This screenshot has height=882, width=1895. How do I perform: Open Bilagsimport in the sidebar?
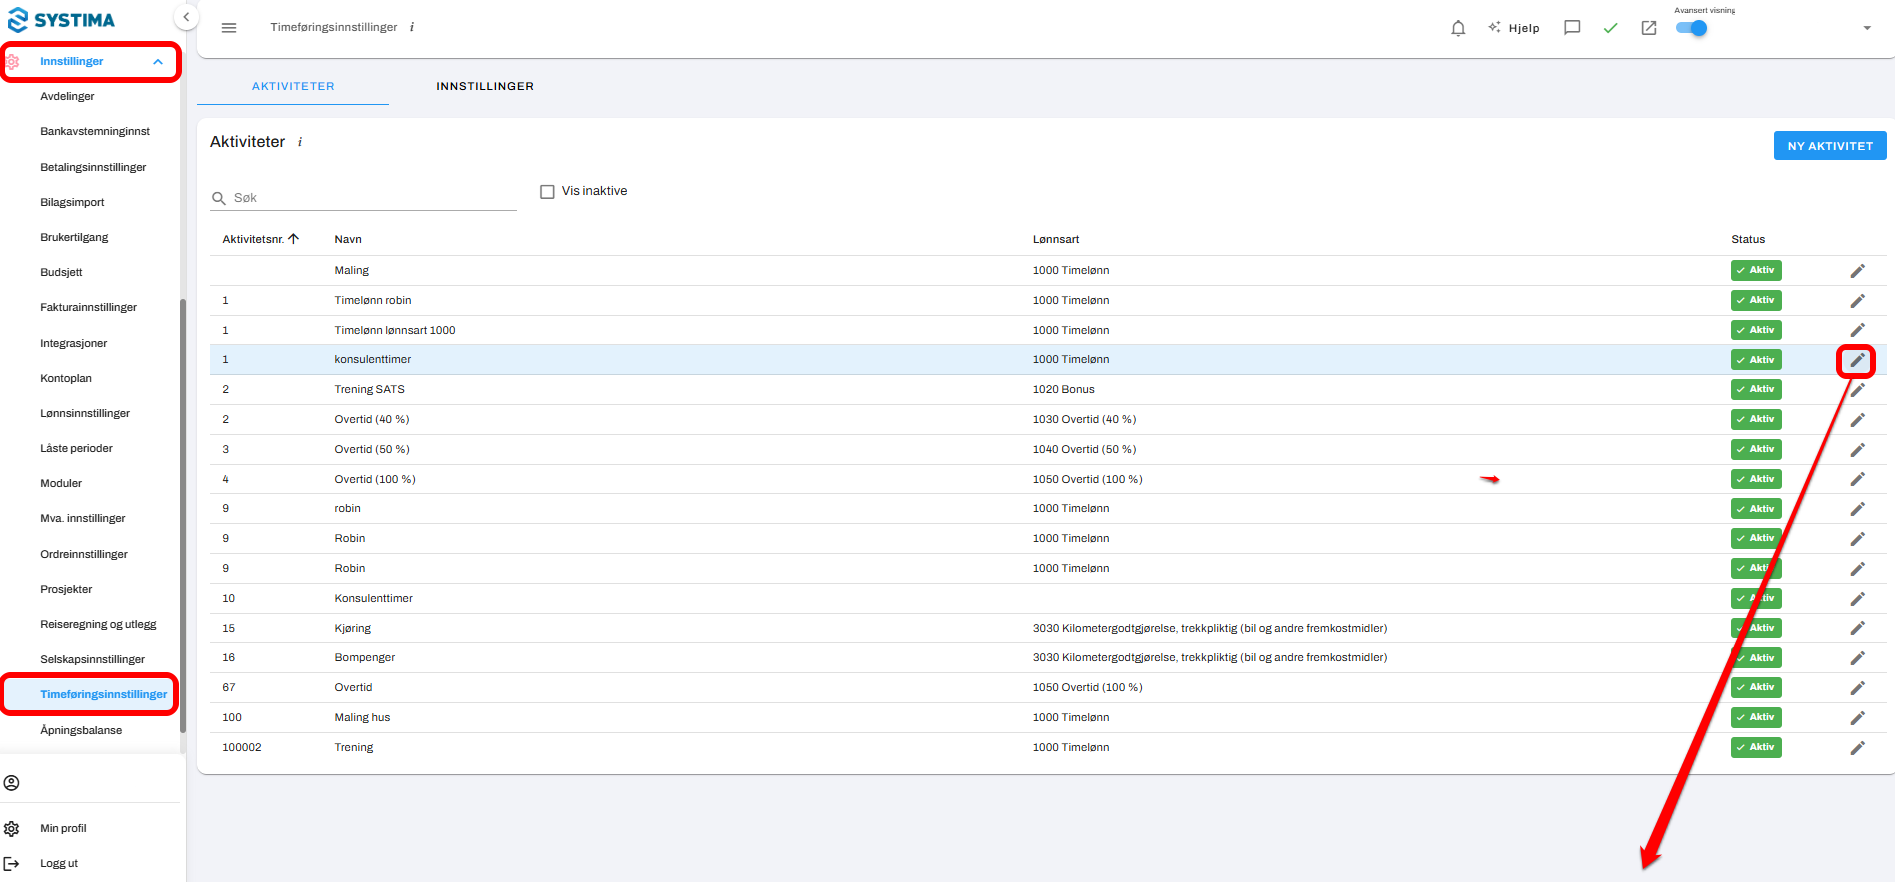pyautogui.click(x=72, y=202)
